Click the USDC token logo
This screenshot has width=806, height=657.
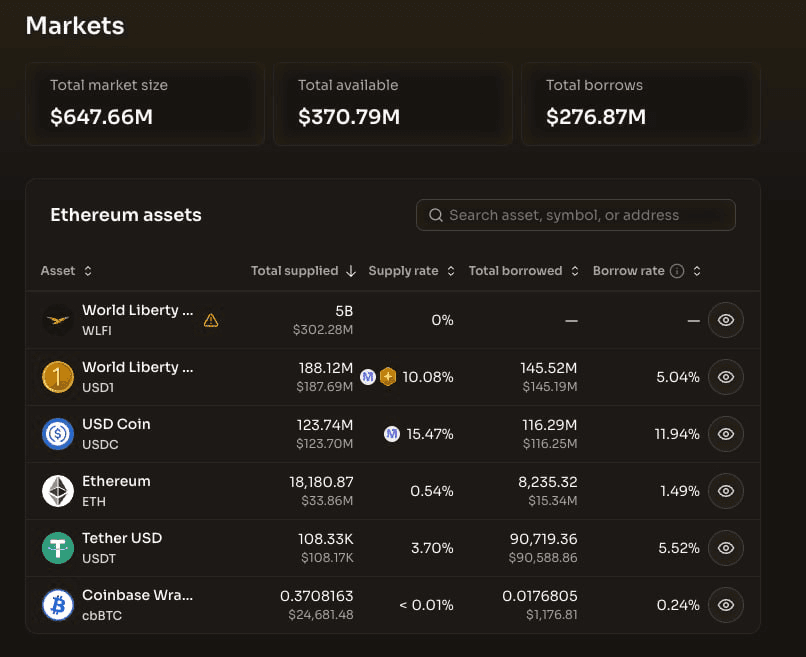click(x=58, y=434)
